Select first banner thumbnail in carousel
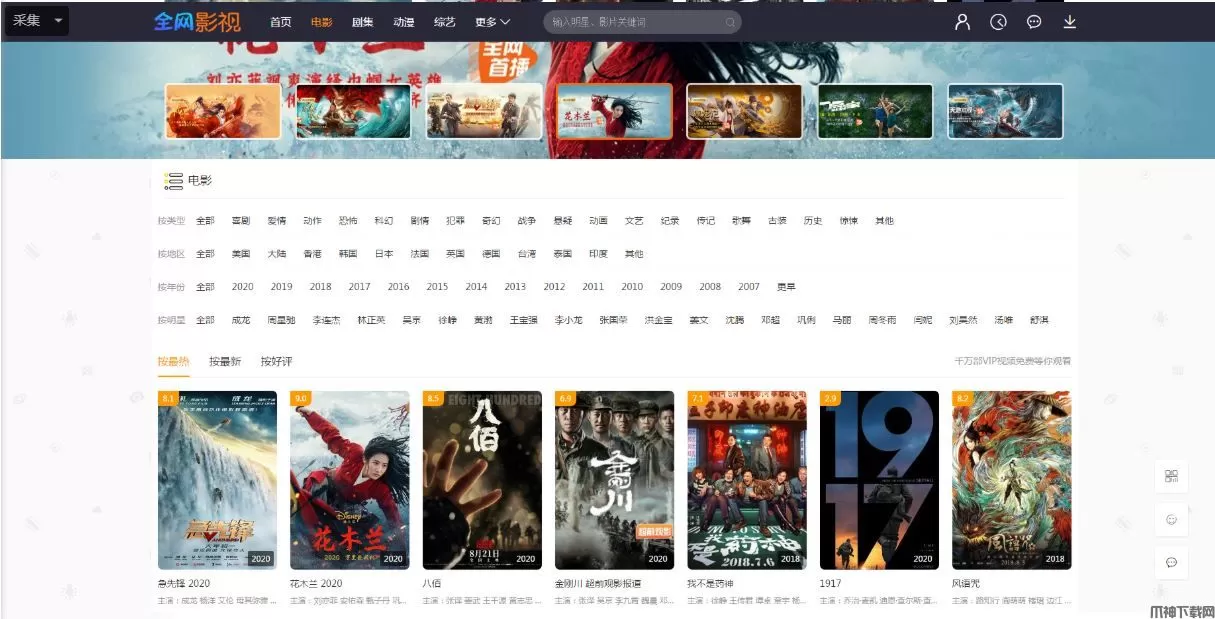 click(223, 111)
